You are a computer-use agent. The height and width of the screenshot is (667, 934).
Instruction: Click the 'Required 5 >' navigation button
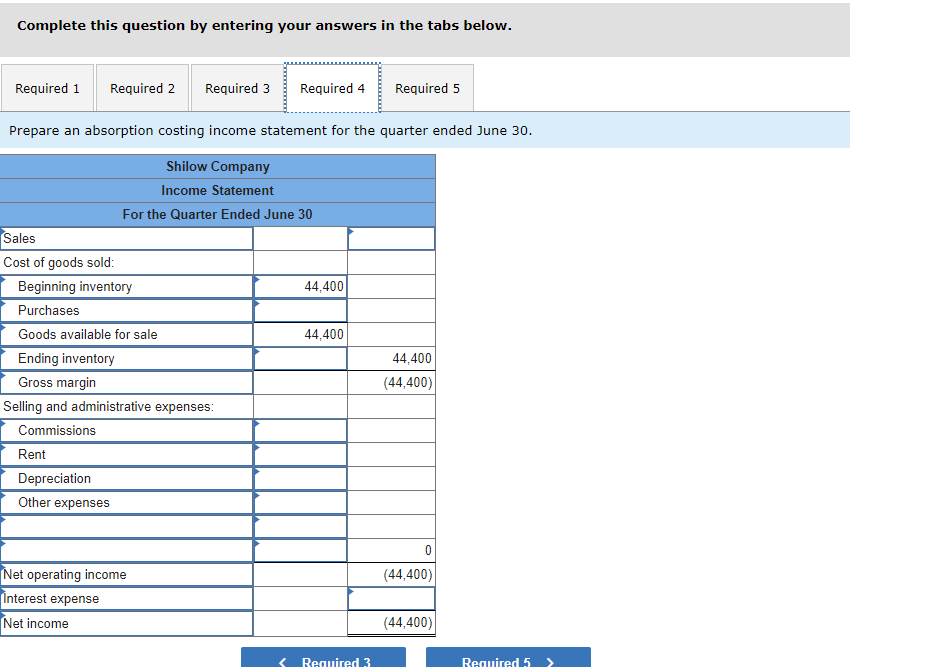(x=507, y=659)
